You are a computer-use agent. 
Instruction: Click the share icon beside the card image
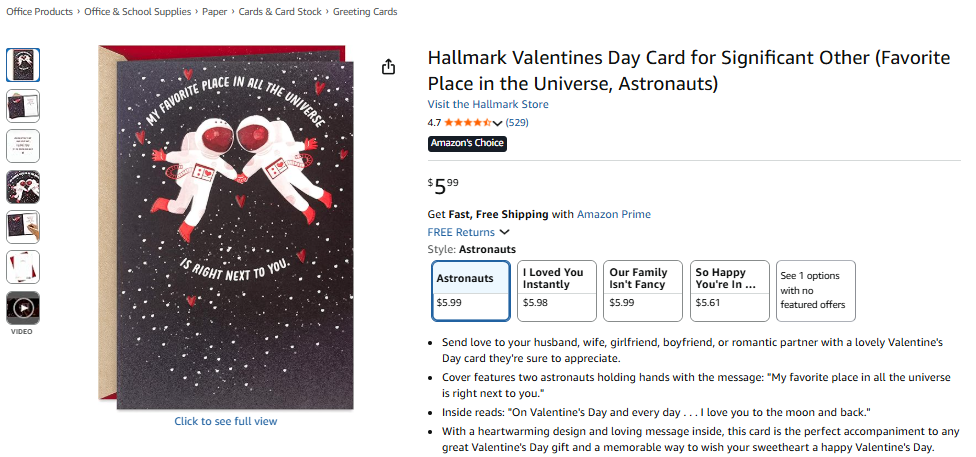pyautogui.click(x=389, y=67)
